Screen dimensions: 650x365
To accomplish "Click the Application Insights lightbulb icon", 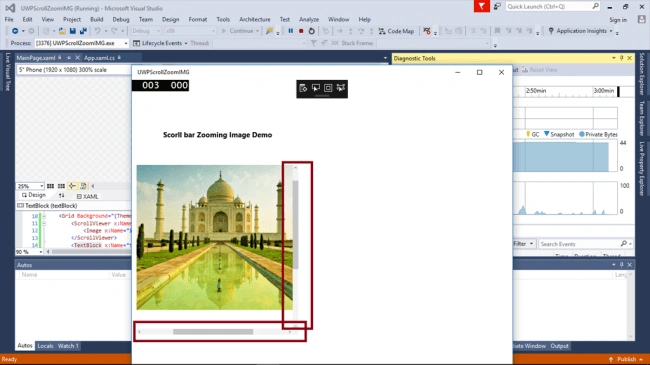I will pyautogui.click(x=551, y=31).
